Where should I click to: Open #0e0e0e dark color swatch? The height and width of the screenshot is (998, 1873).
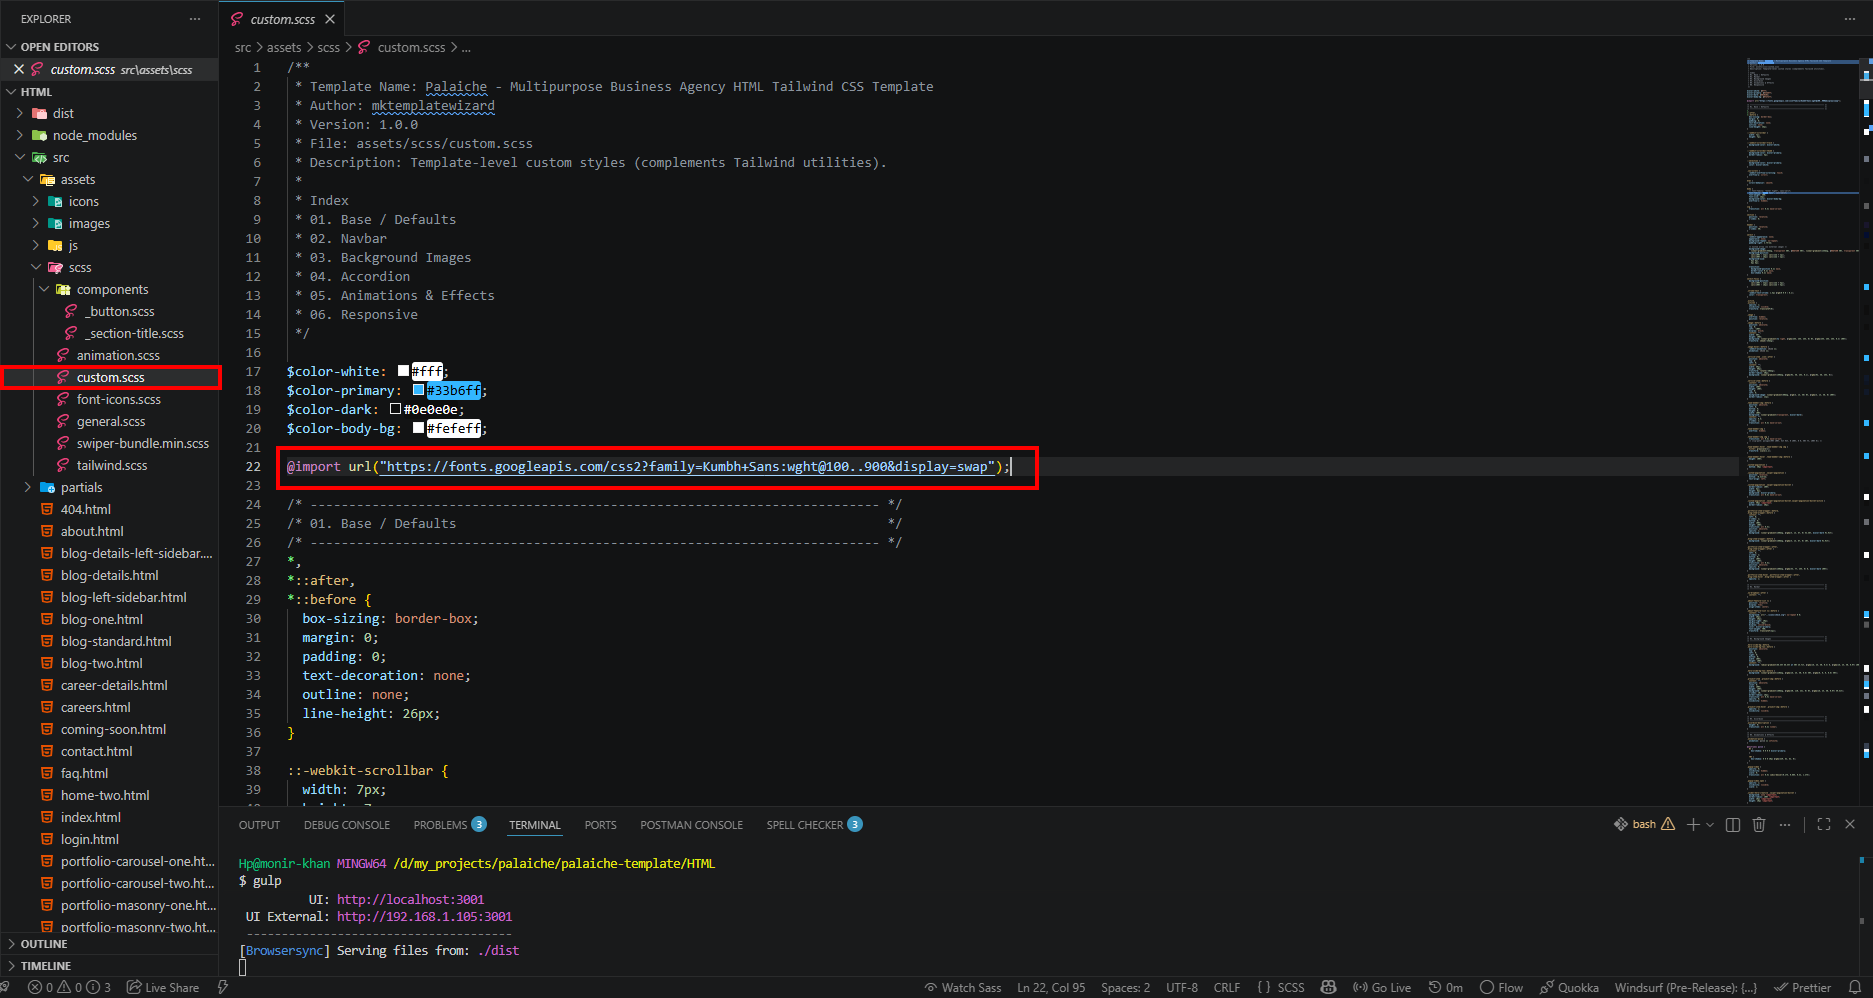click(395, 409)
